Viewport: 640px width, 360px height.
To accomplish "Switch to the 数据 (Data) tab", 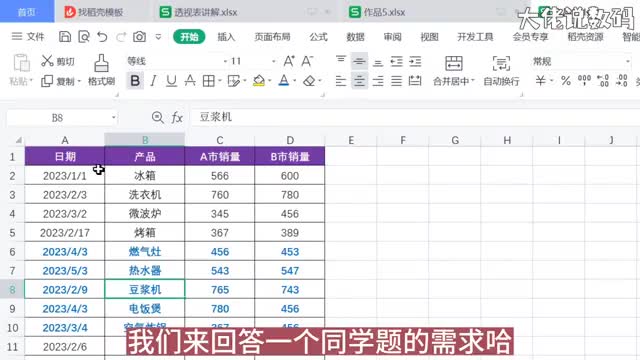I will click(x=356, y=37).
